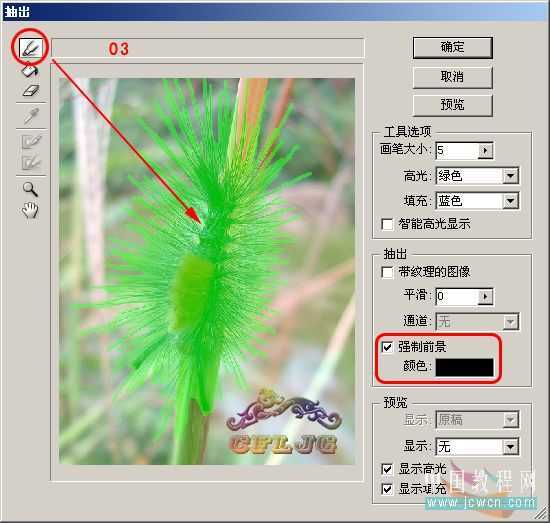This screenshot has height=523, width=550.
Task: Uncheck the 显示填充 checkbox
Action: 387,489
